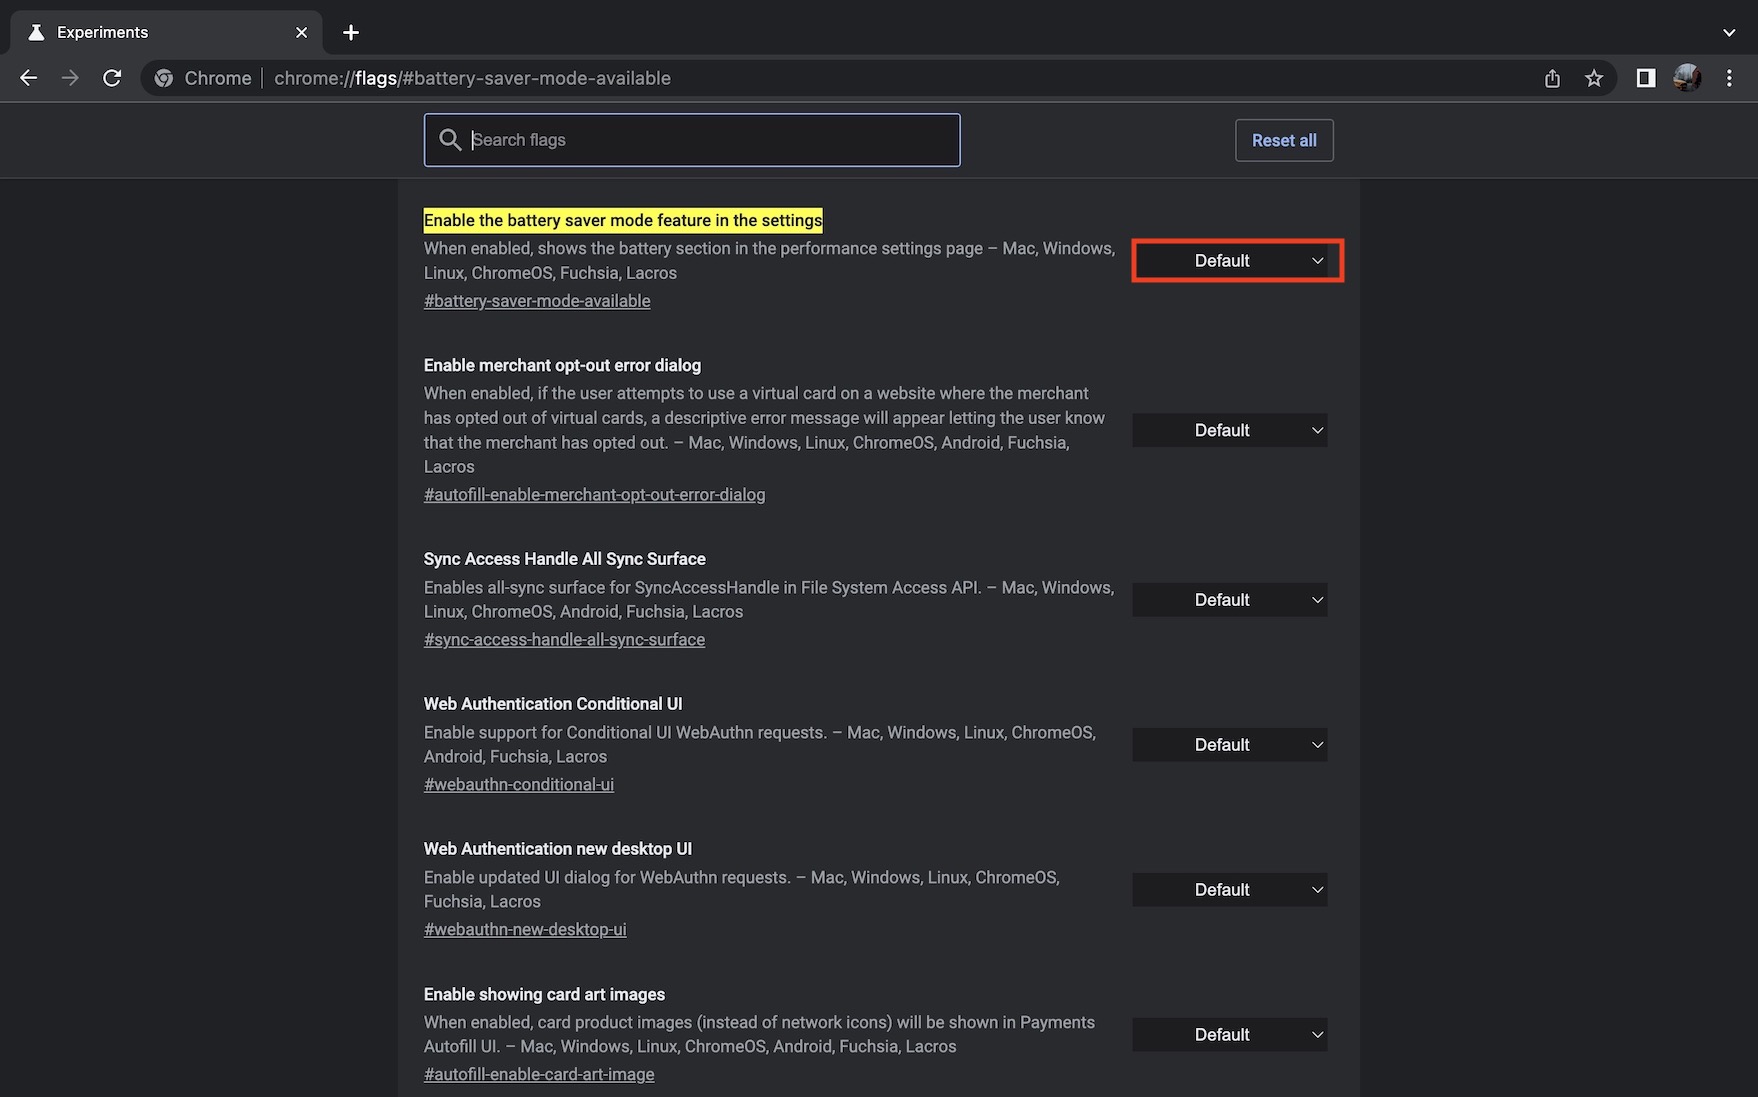1758x1097 pixels.
Task: Follow the #battery-saver-mode-available link
Action: point(537,301)
